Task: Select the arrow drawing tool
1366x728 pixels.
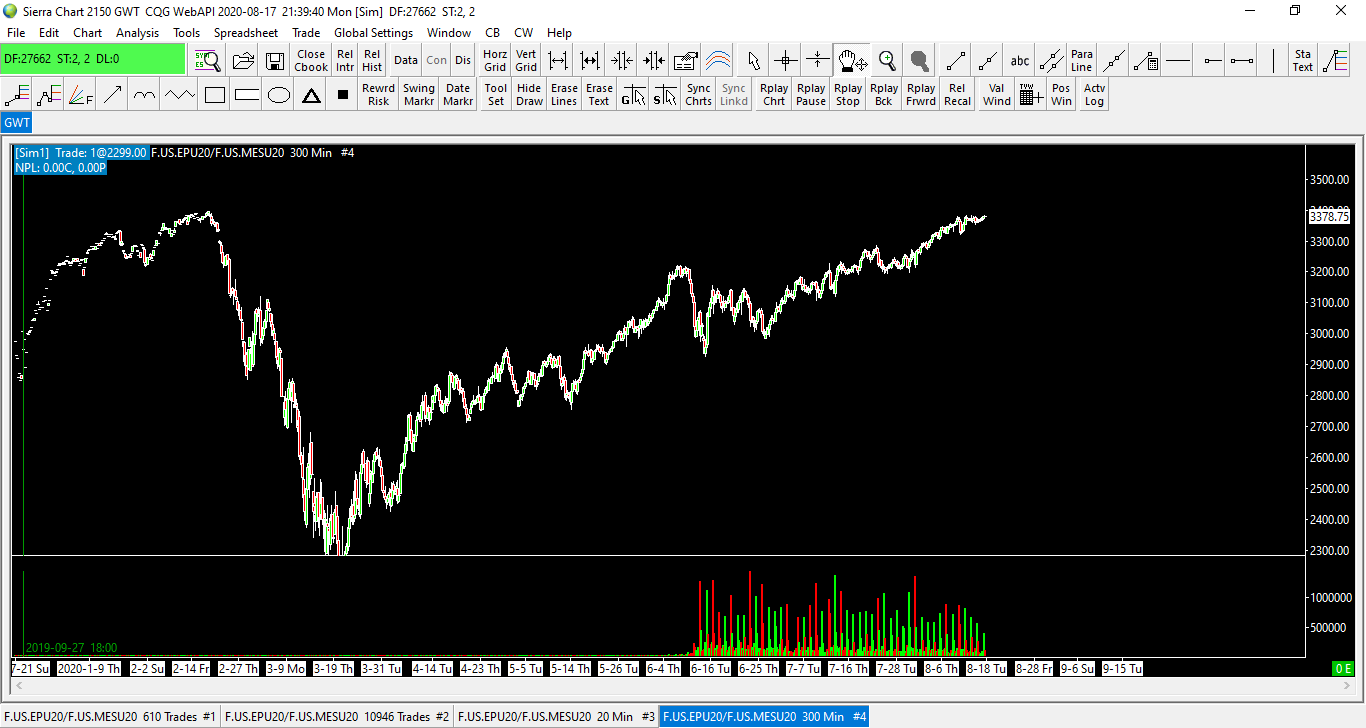Action: point(112,95)
